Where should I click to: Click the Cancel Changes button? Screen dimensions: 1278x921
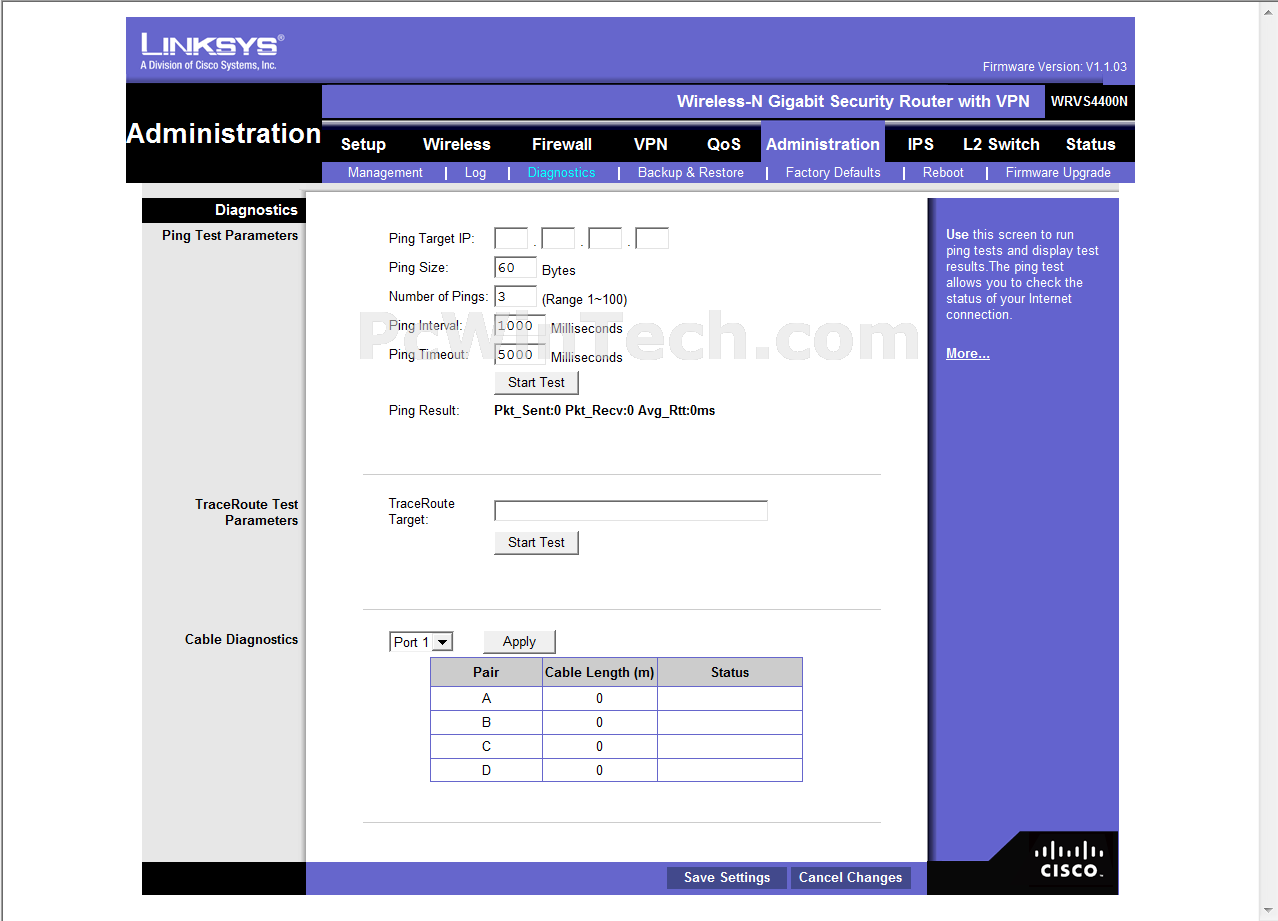851,878
